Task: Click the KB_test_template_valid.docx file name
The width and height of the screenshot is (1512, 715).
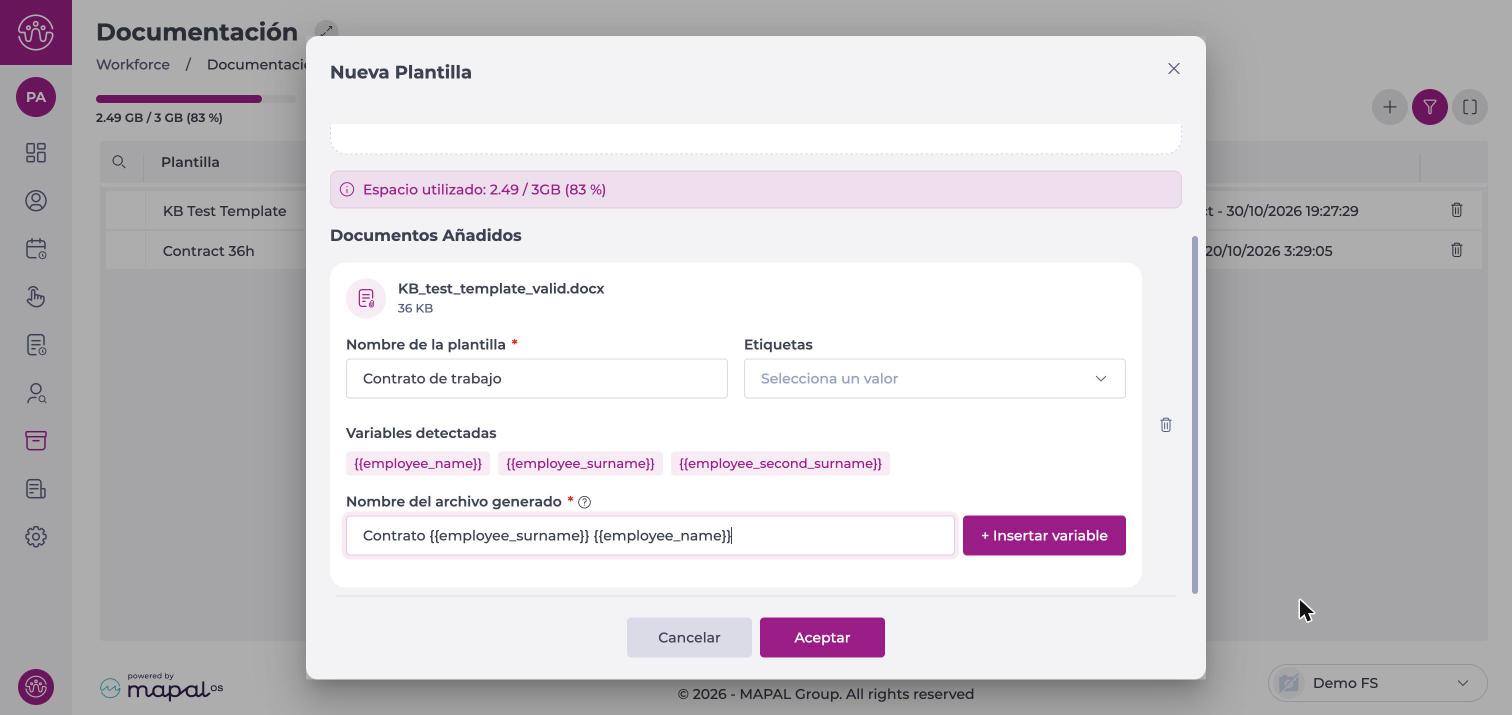Action: point(501,289)
